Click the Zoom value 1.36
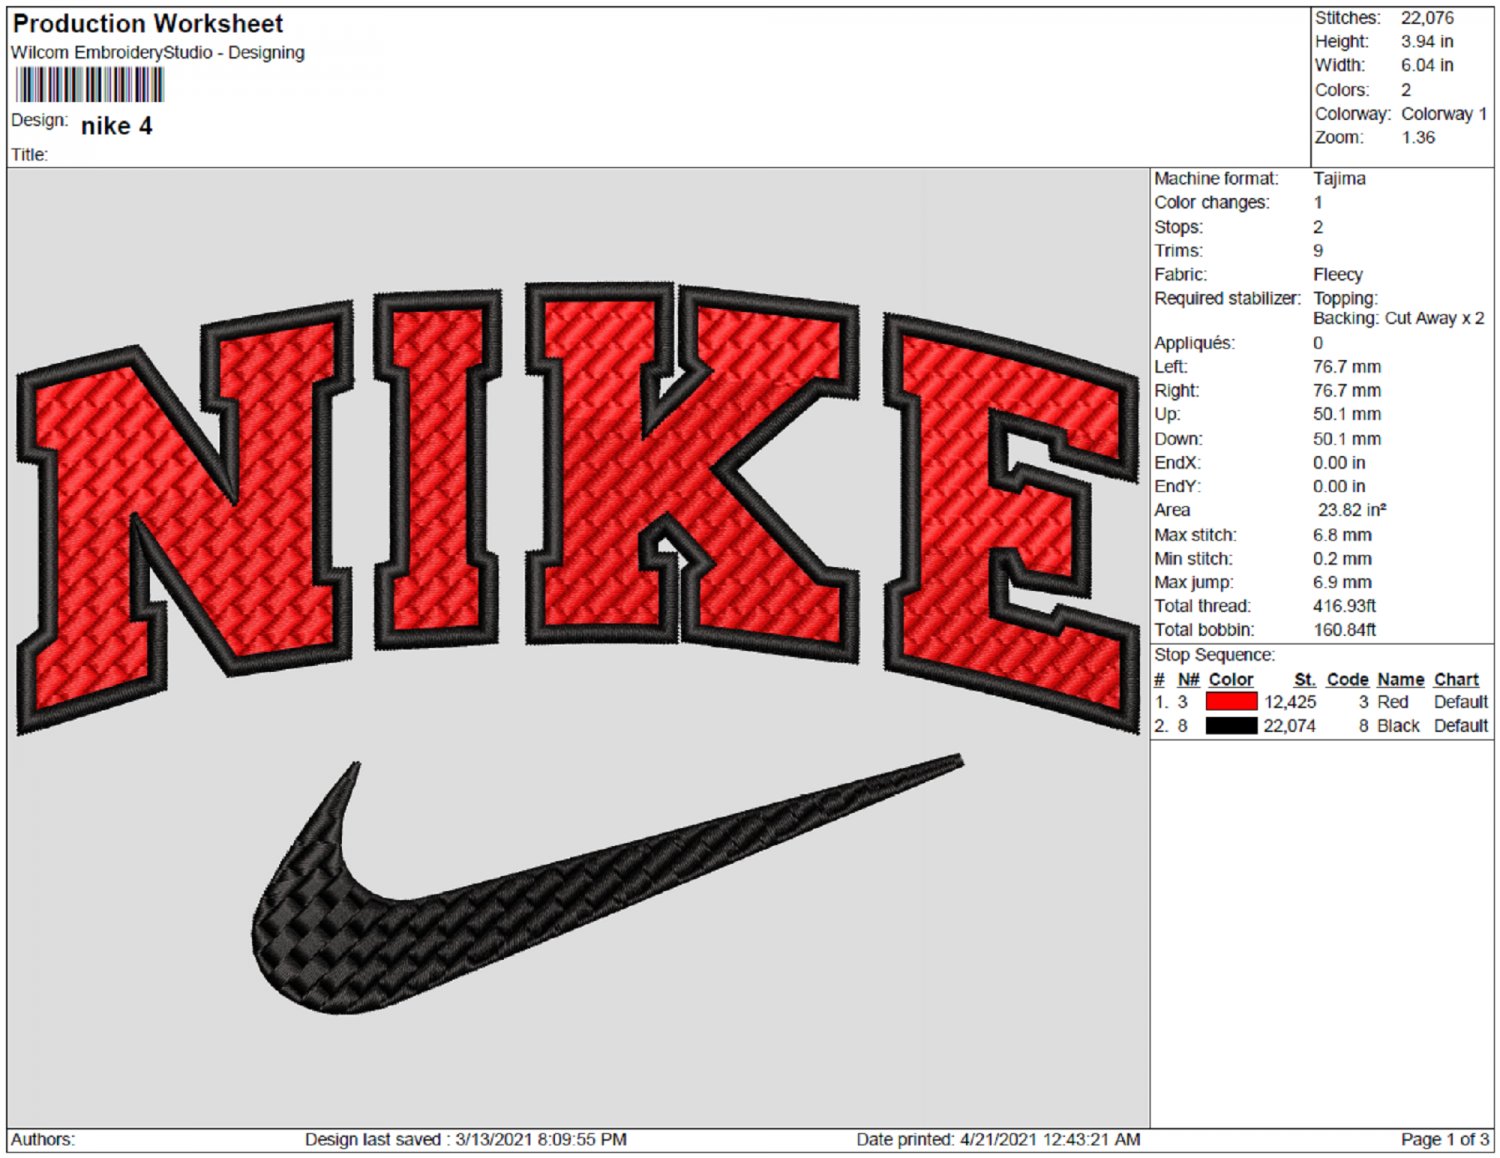Screen dimensions: 1500x1158 pyautogui.click(x=1418, y=138)
